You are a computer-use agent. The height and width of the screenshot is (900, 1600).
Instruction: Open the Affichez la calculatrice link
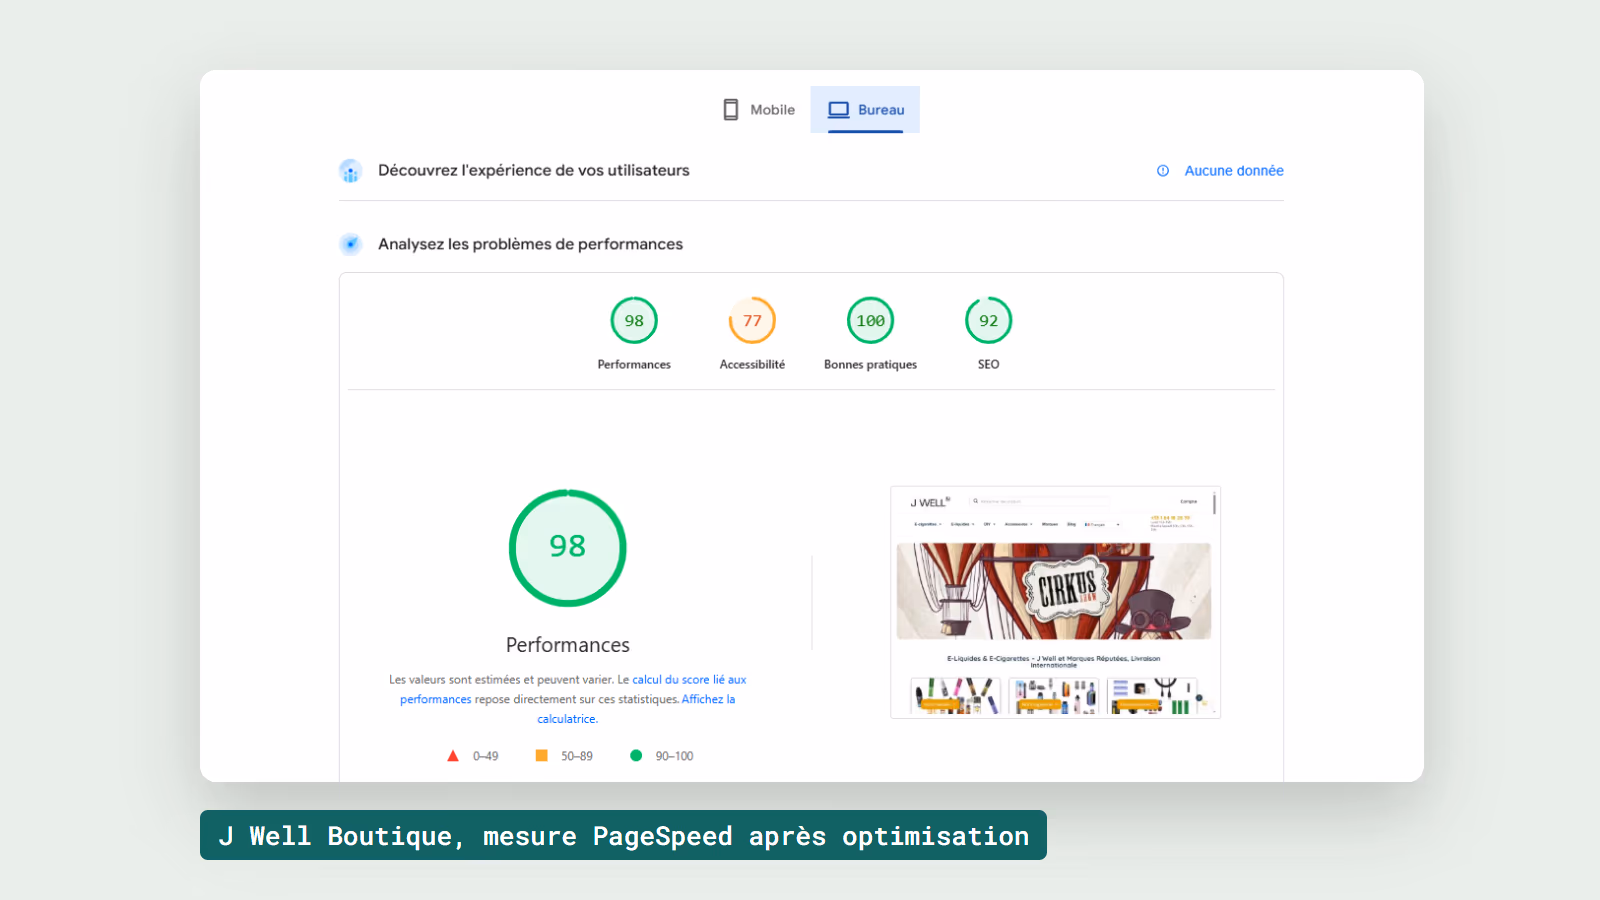click(x=636, y=709)
